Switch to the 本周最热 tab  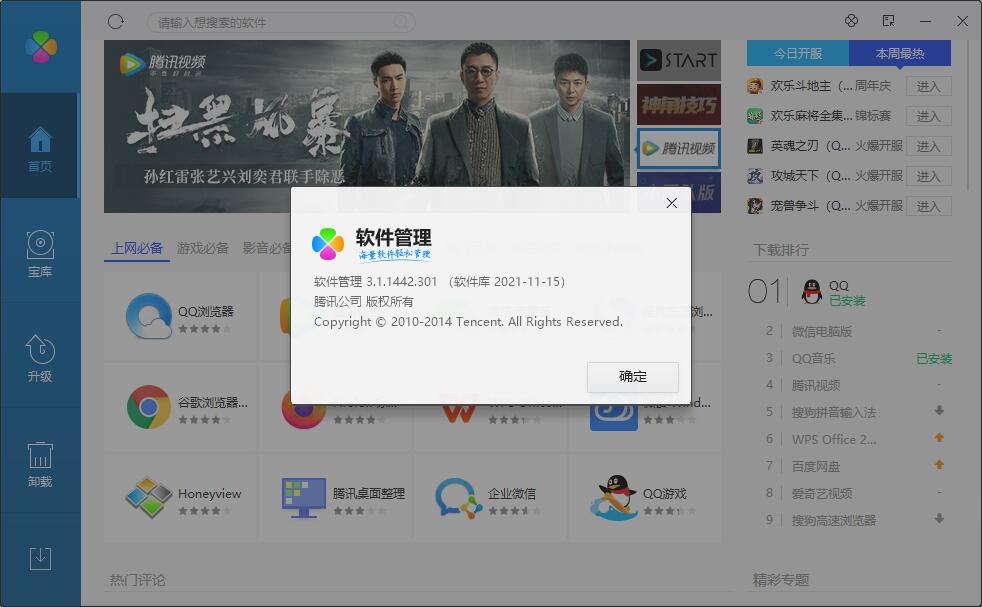[900, 53]
